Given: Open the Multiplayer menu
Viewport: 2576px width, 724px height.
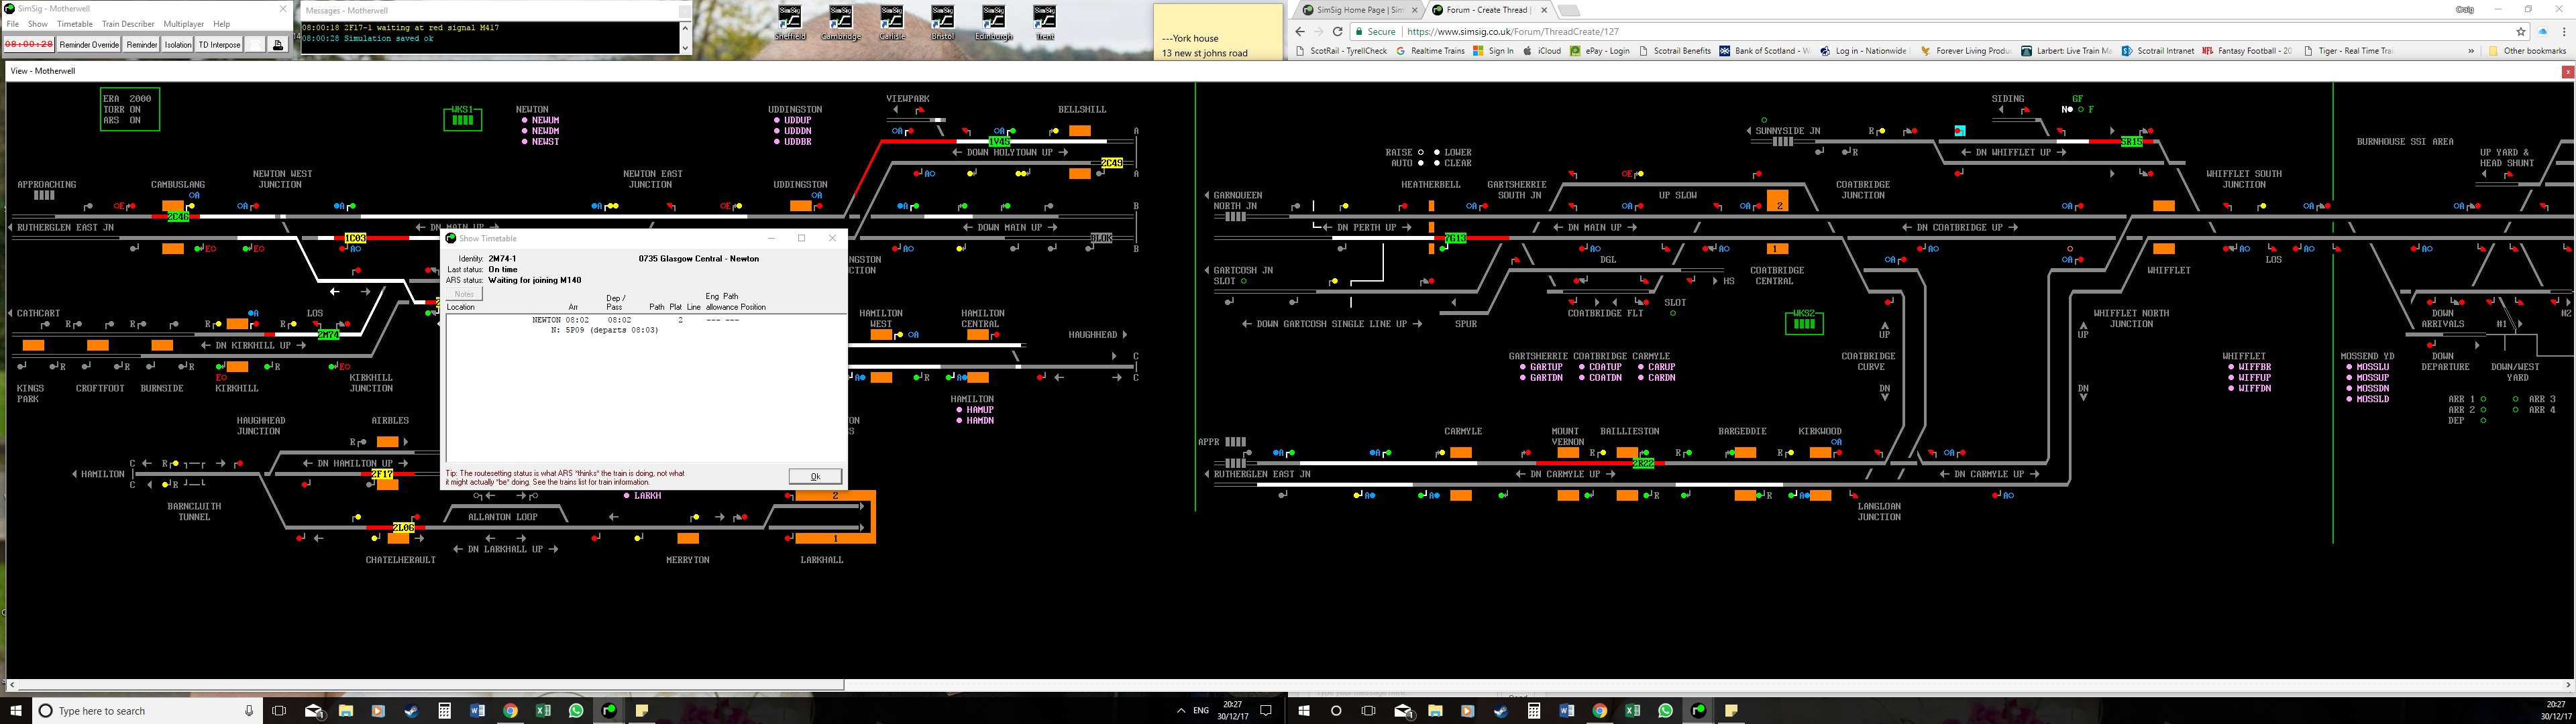Looking at the screenshot, I should point(184,24).
